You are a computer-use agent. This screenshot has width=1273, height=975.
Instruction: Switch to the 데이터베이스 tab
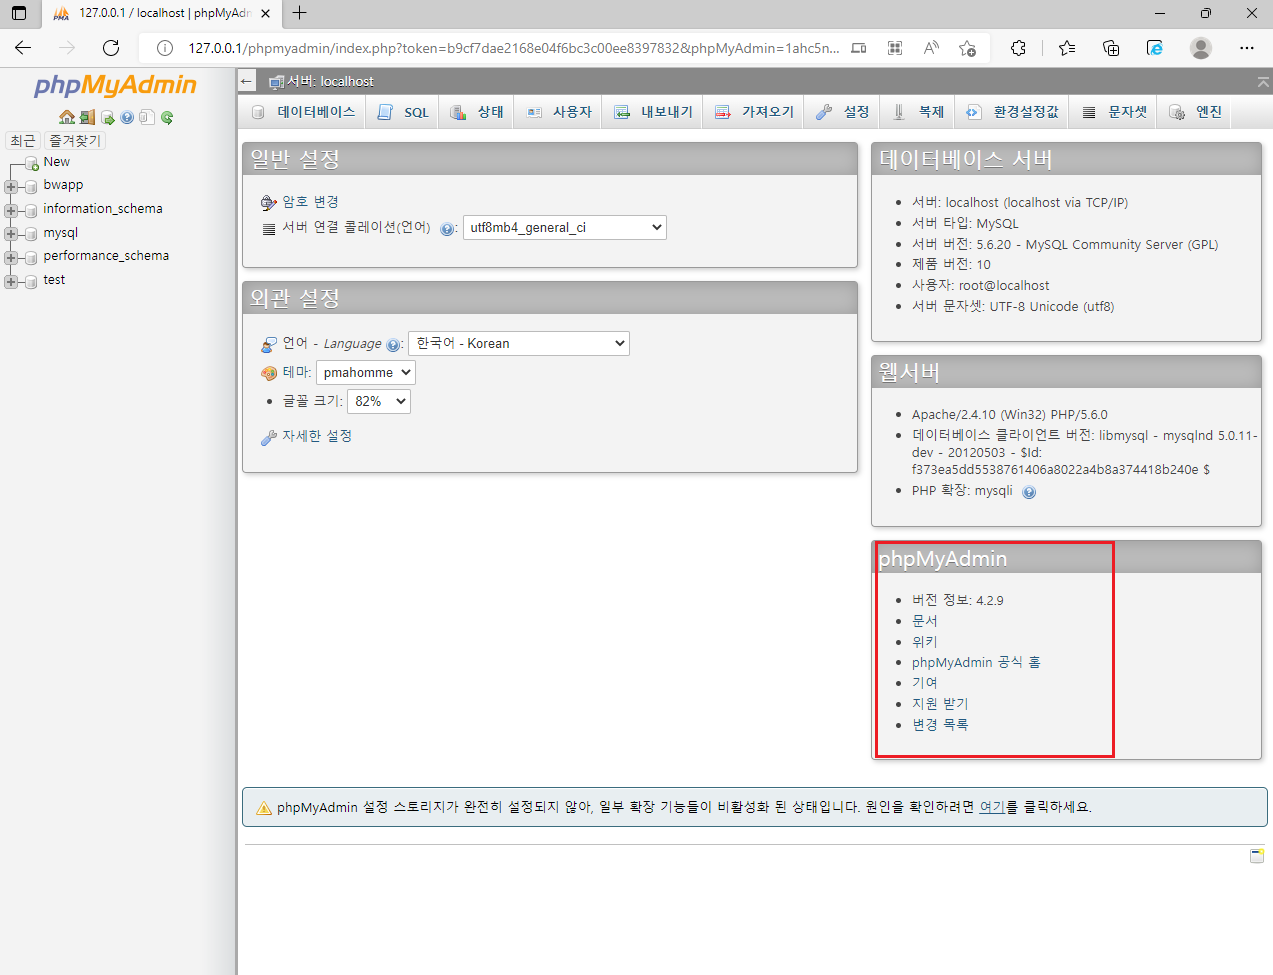pyautogui.click(x=303, y=112)
